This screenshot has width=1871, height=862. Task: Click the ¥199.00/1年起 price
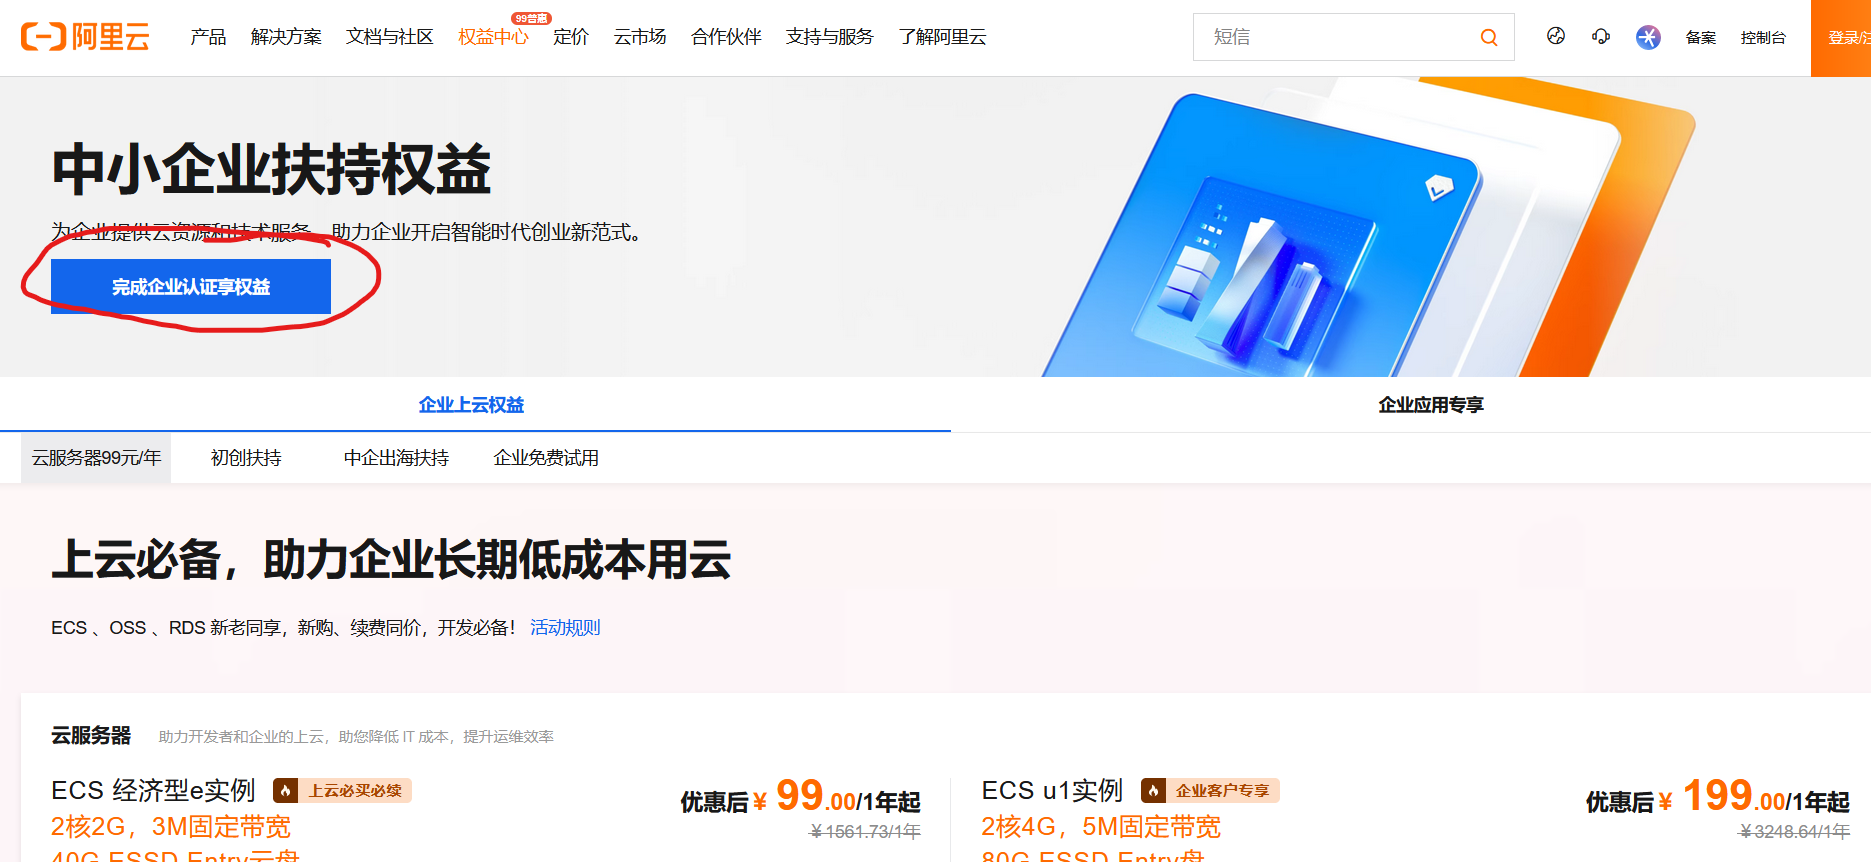(1754, 797)
